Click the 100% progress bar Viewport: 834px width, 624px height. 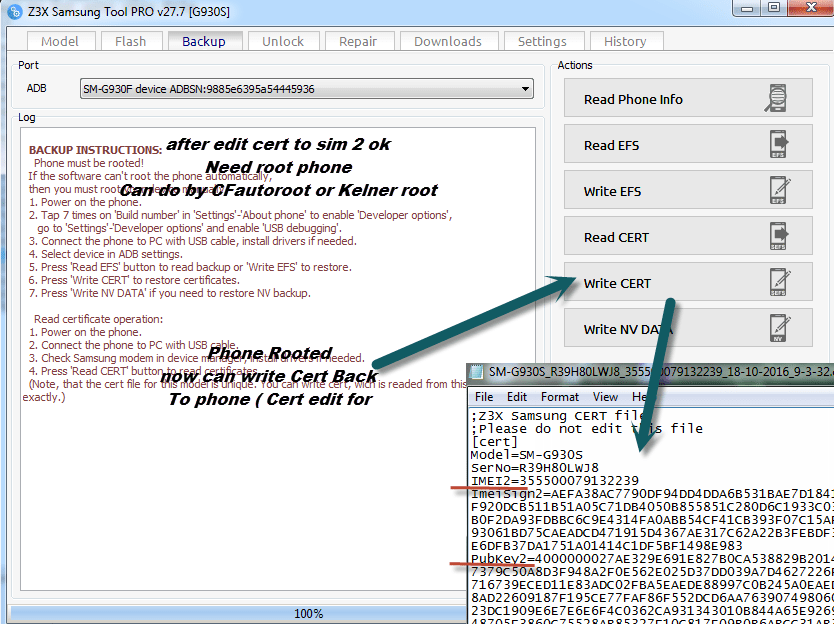click(x=238, y=613)
